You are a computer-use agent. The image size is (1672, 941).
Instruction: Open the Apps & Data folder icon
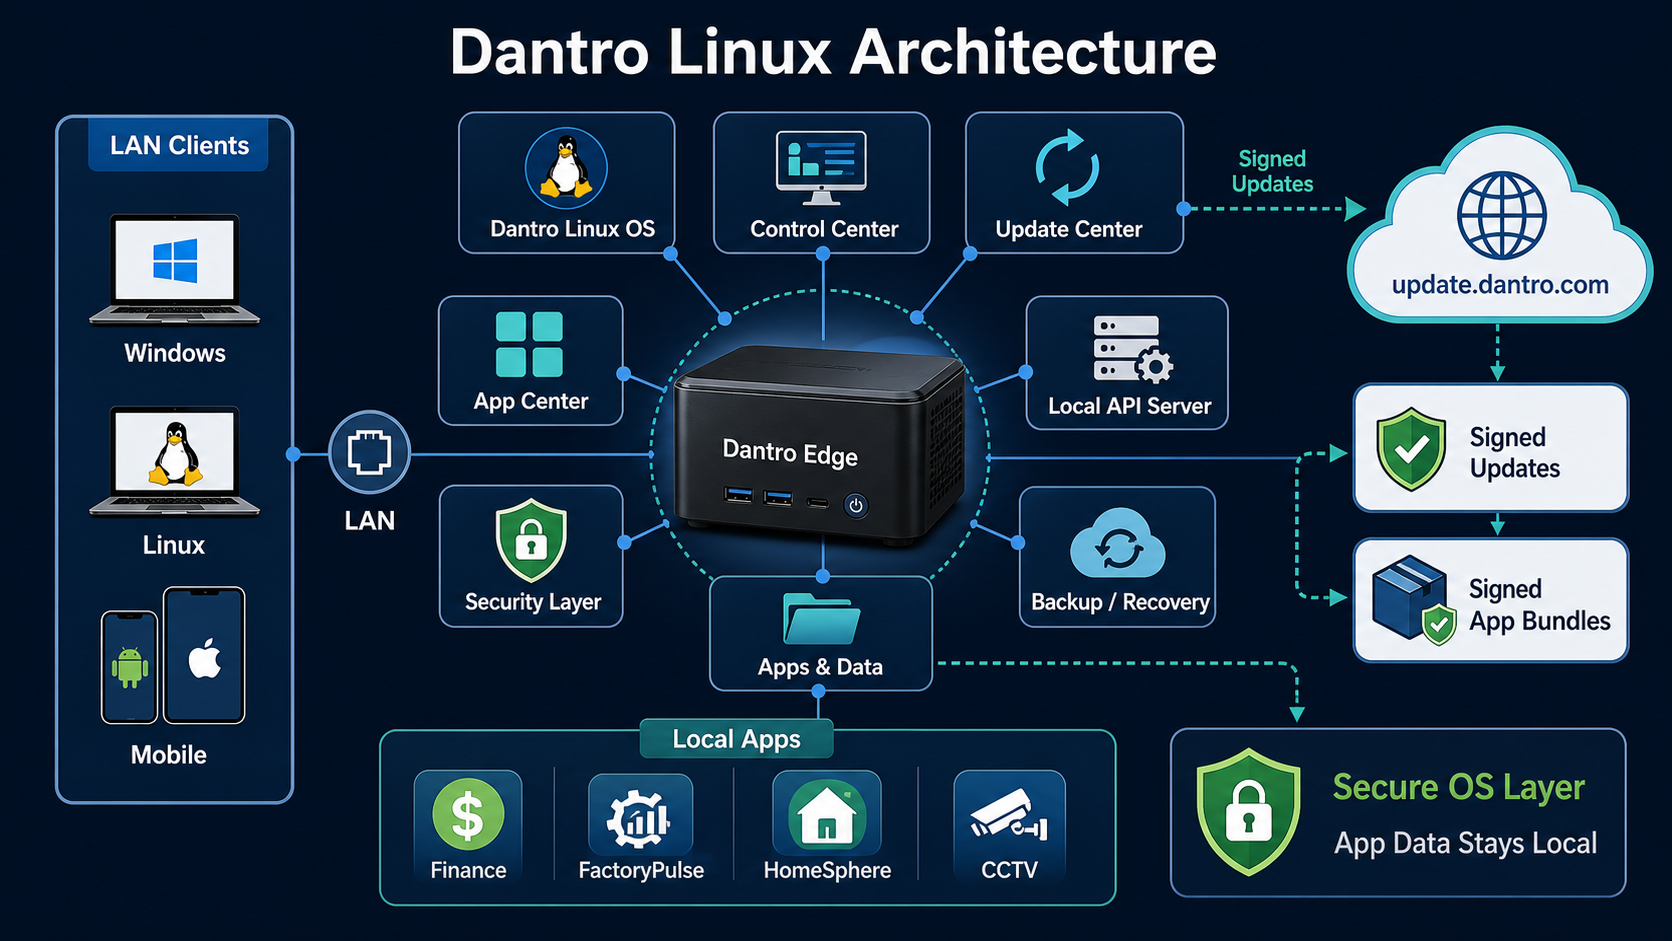click(821, 618)
